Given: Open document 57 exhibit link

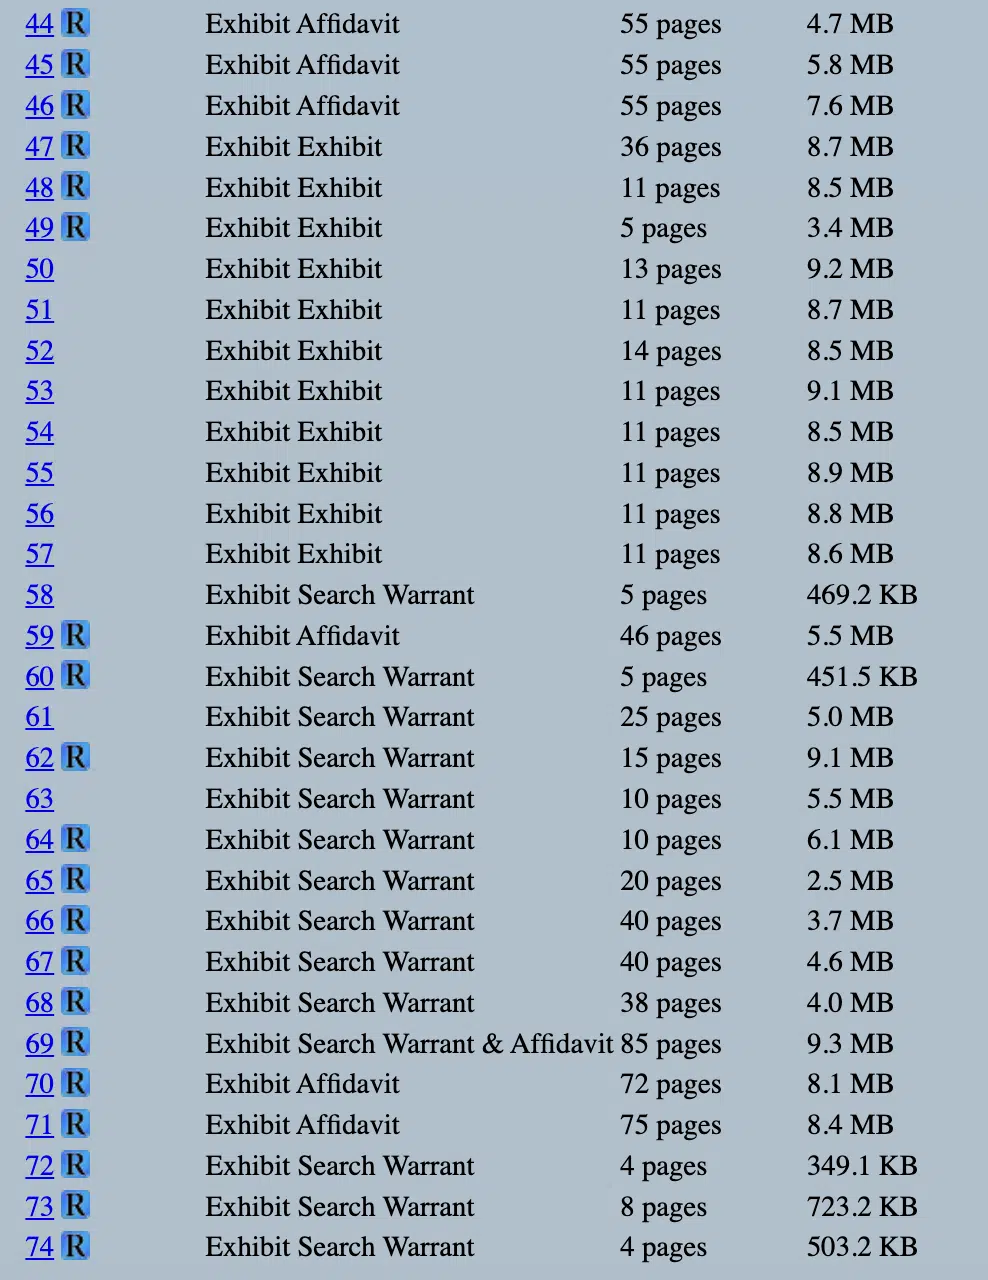Looking at the screenshot, I should click(x=40, y=554).
